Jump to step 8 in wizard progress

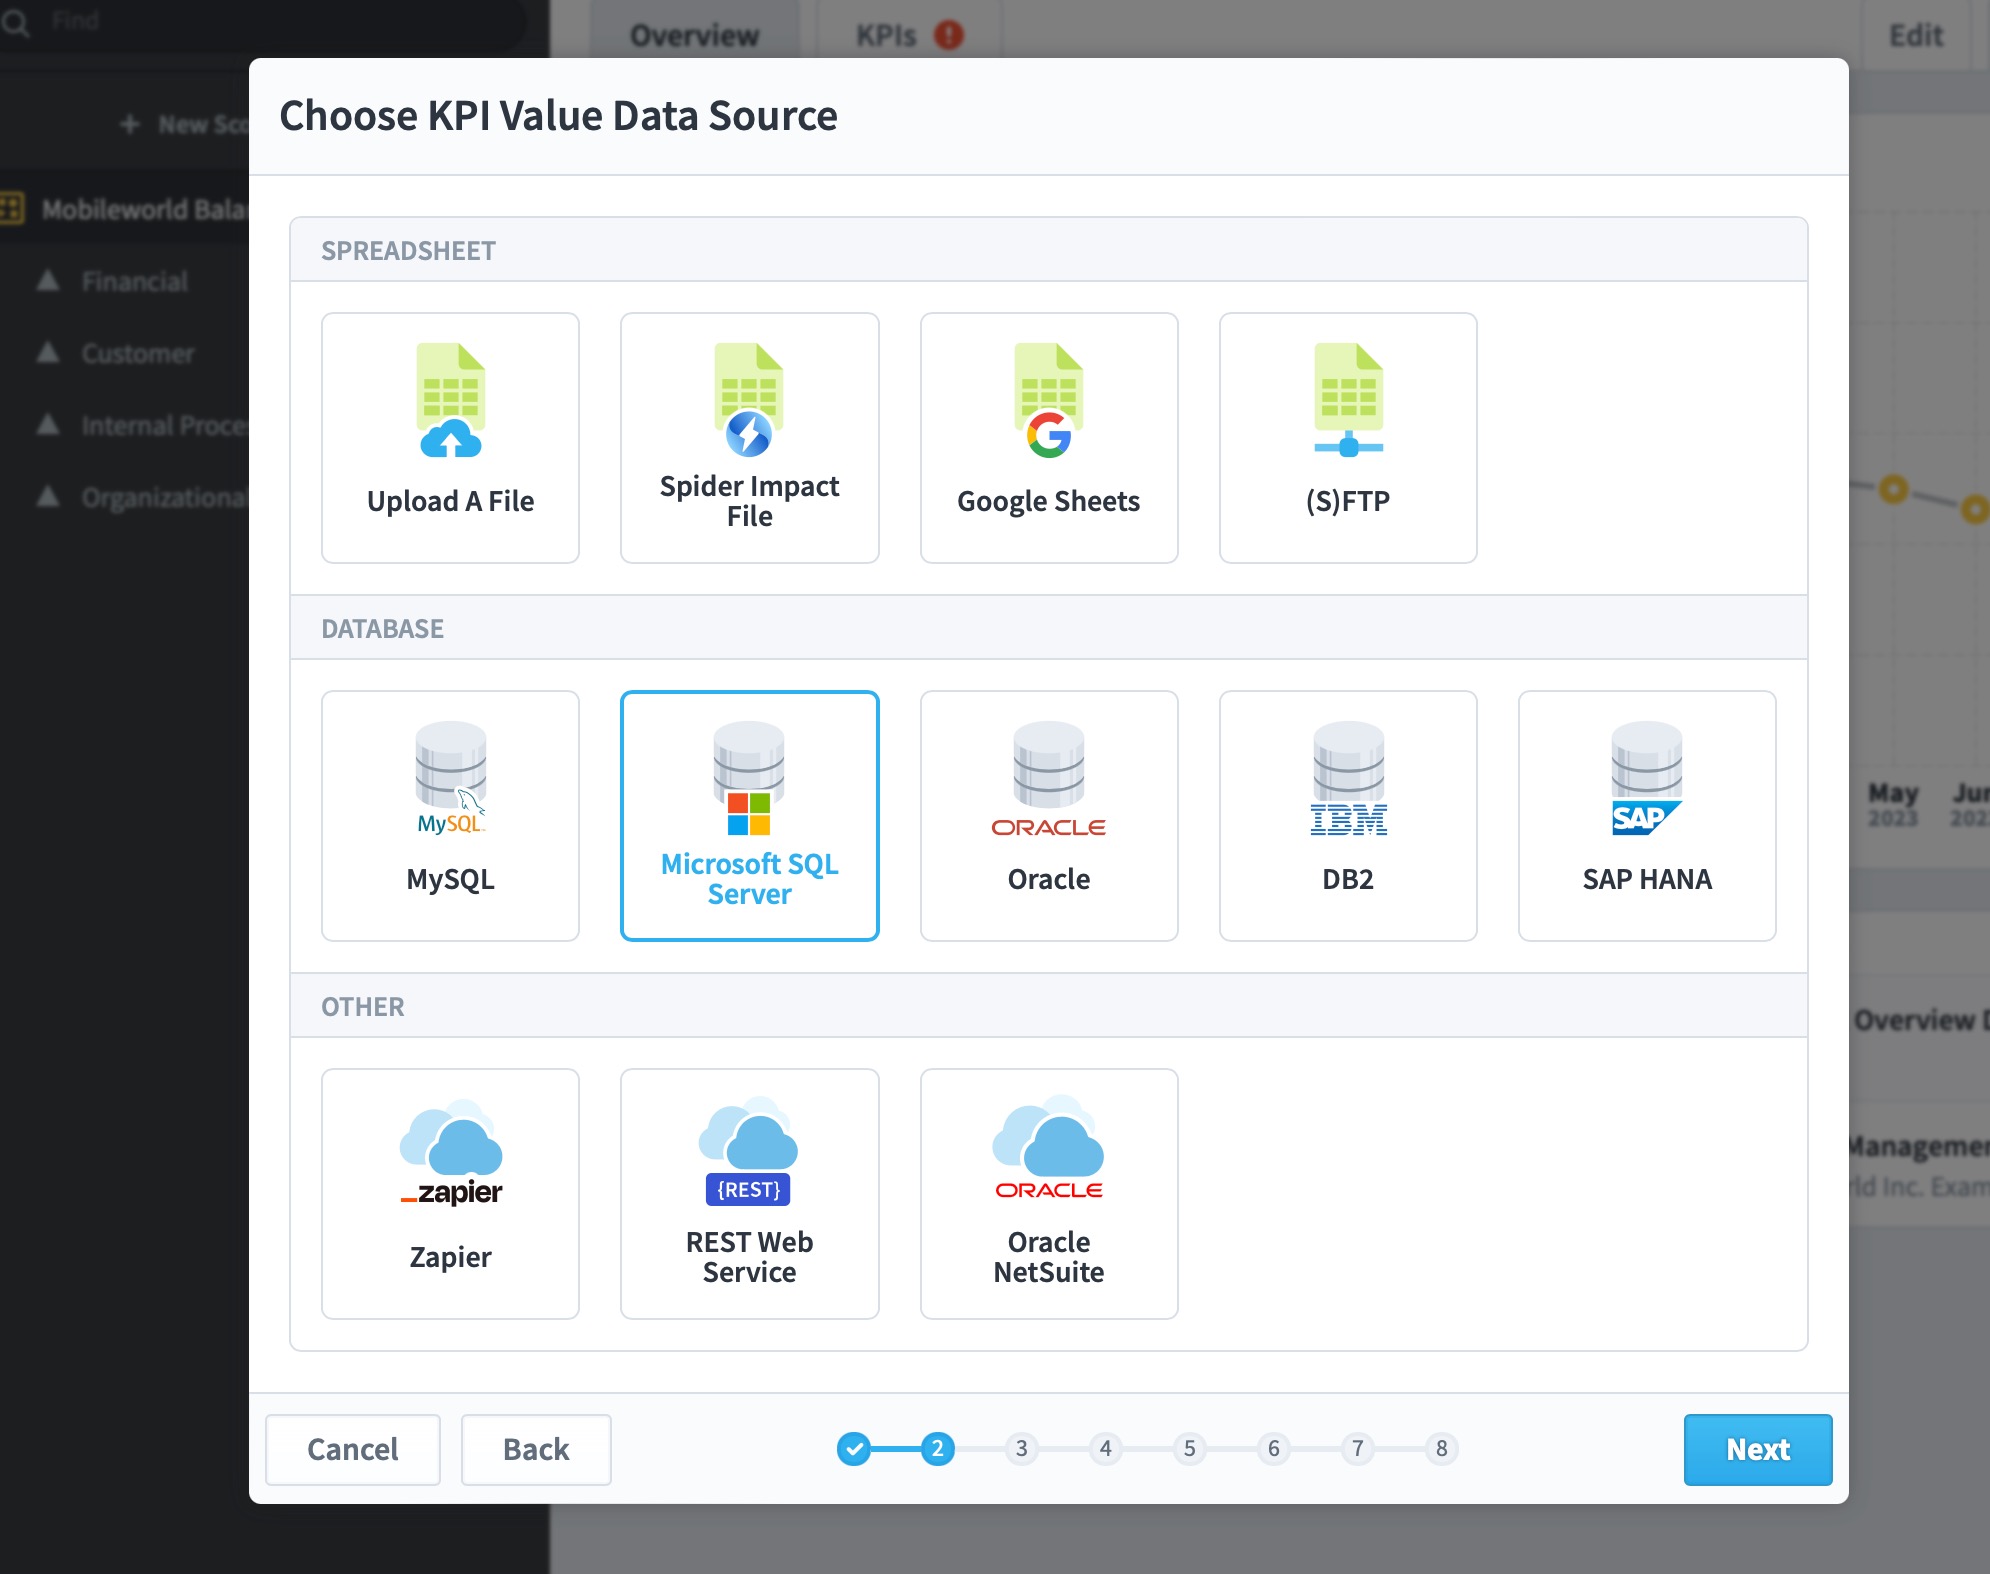click(1441, 1448)
